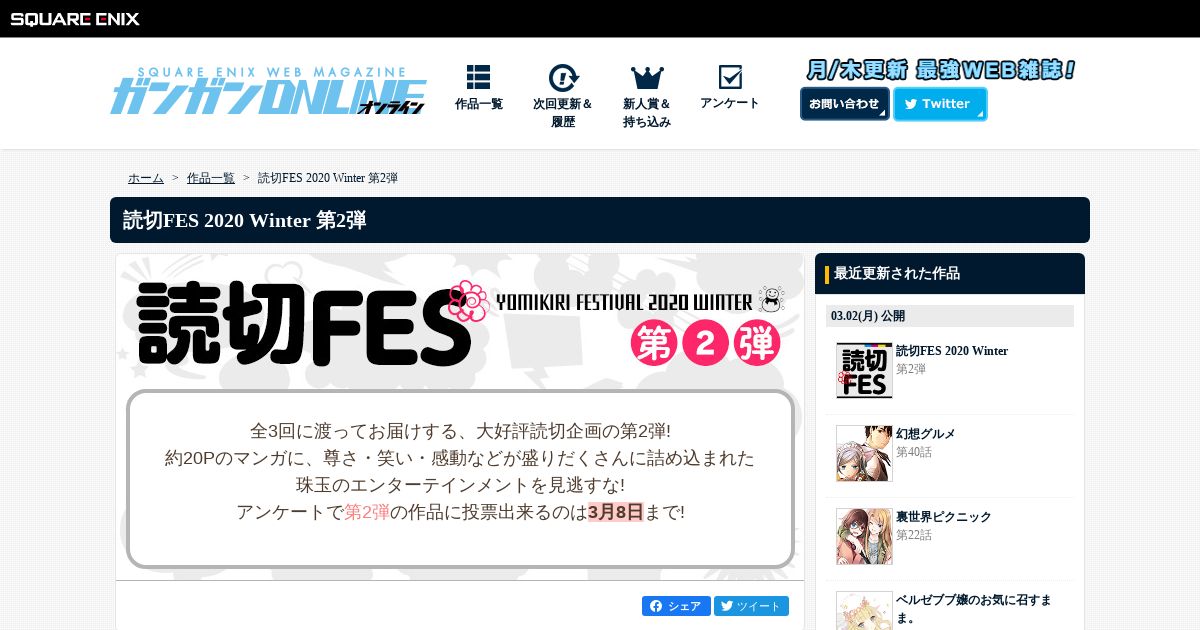Image resolution: width=1200 pixels, height=630 pixels.
Task: Open 作品一覧 breadcrumb link
Action: click(211, 178)
